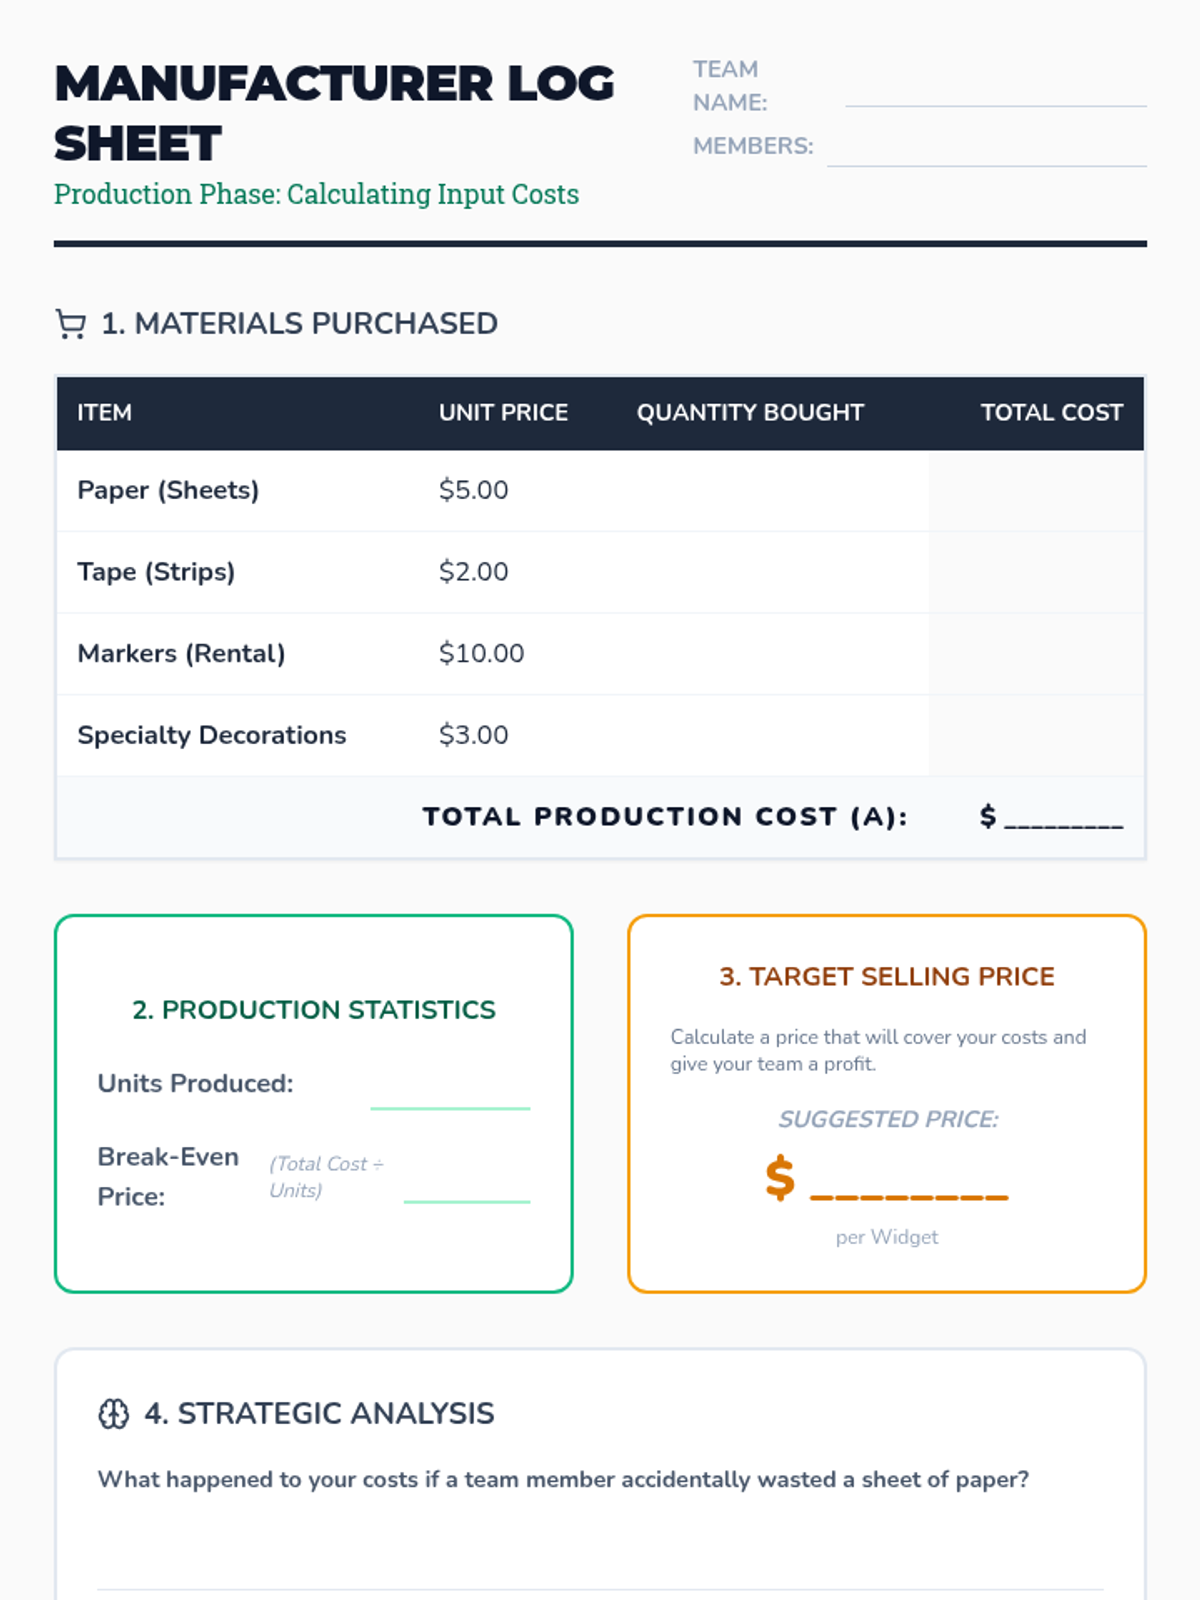Select Specialty Decorations total cost cell
The width and height of the screenshot is (1200, 1600).
coord(1036,736)
